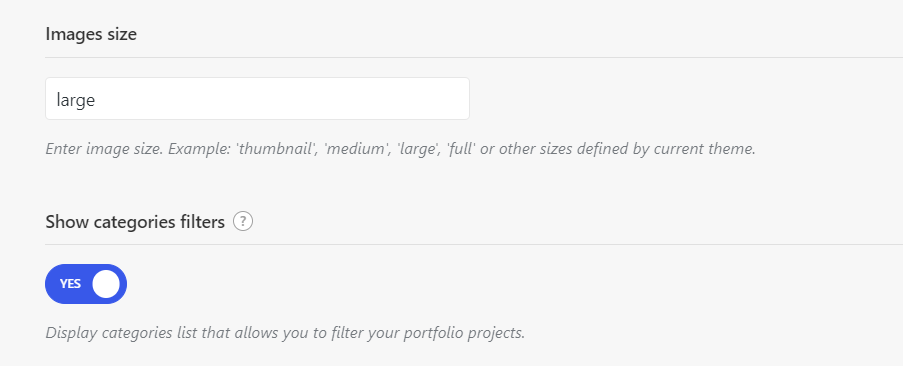The image size is (903, 366).
Task: Focus the Images size text field
Action: pos(257,99)
